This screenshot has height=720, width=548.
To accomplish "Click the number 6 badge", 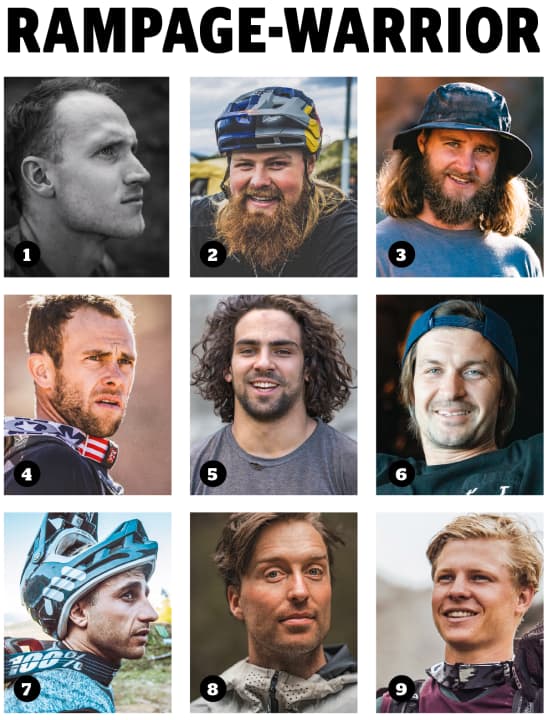I will coord(401,473).
